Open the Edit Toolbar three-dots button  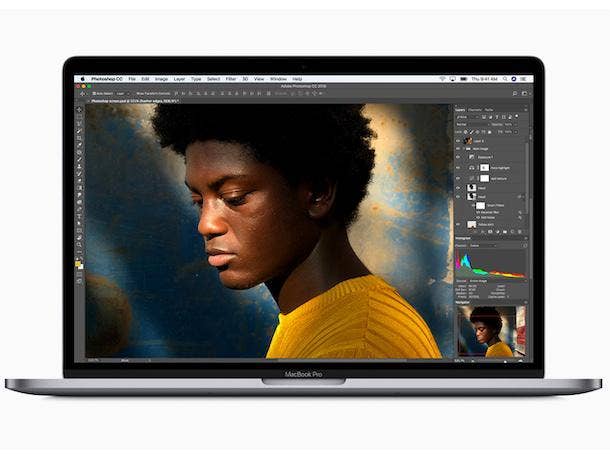pos(79,252)
